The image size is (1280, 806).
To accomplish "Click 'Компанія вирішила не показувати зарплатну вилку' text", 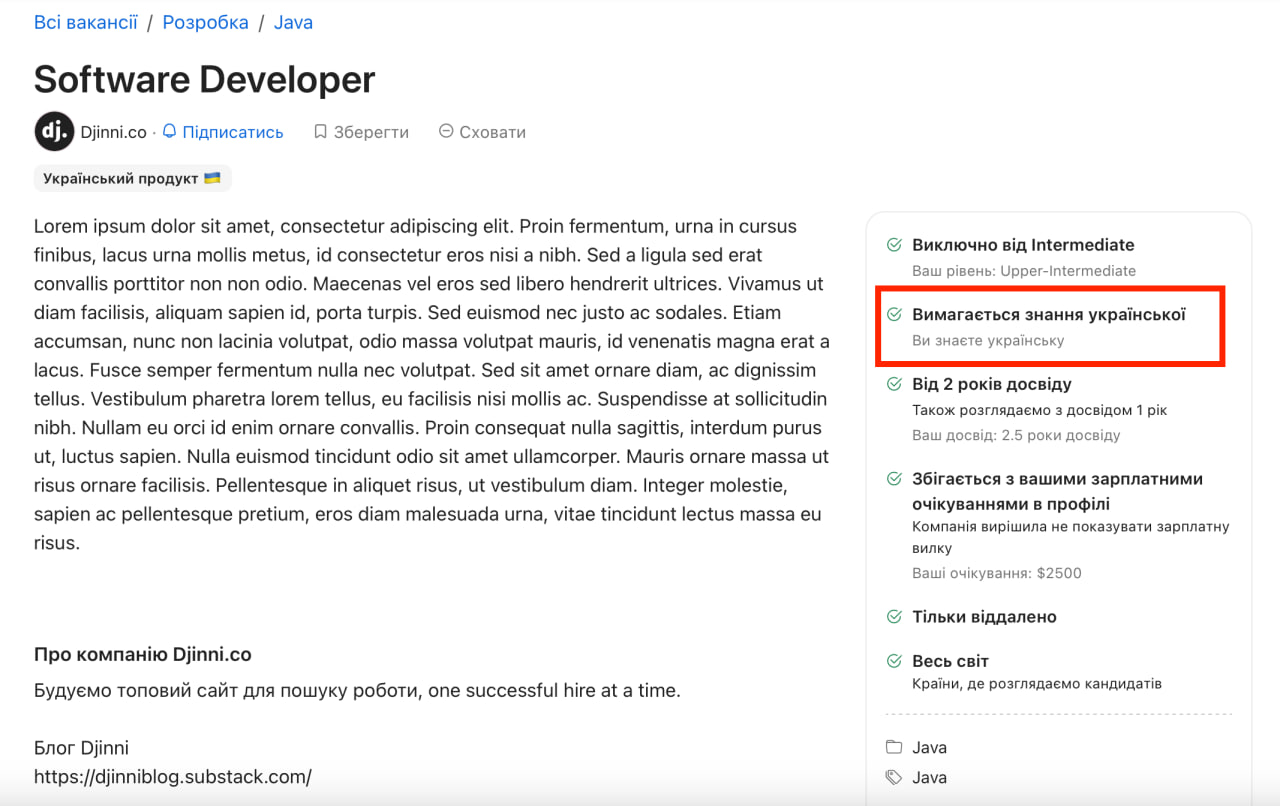I will pos(1071,537).
